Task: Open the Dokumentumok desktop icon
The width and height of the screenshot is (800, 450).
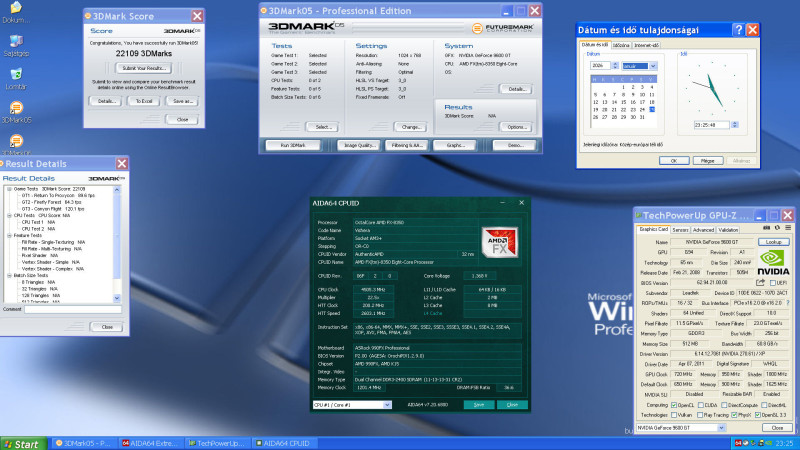Action: coord(16,12)
